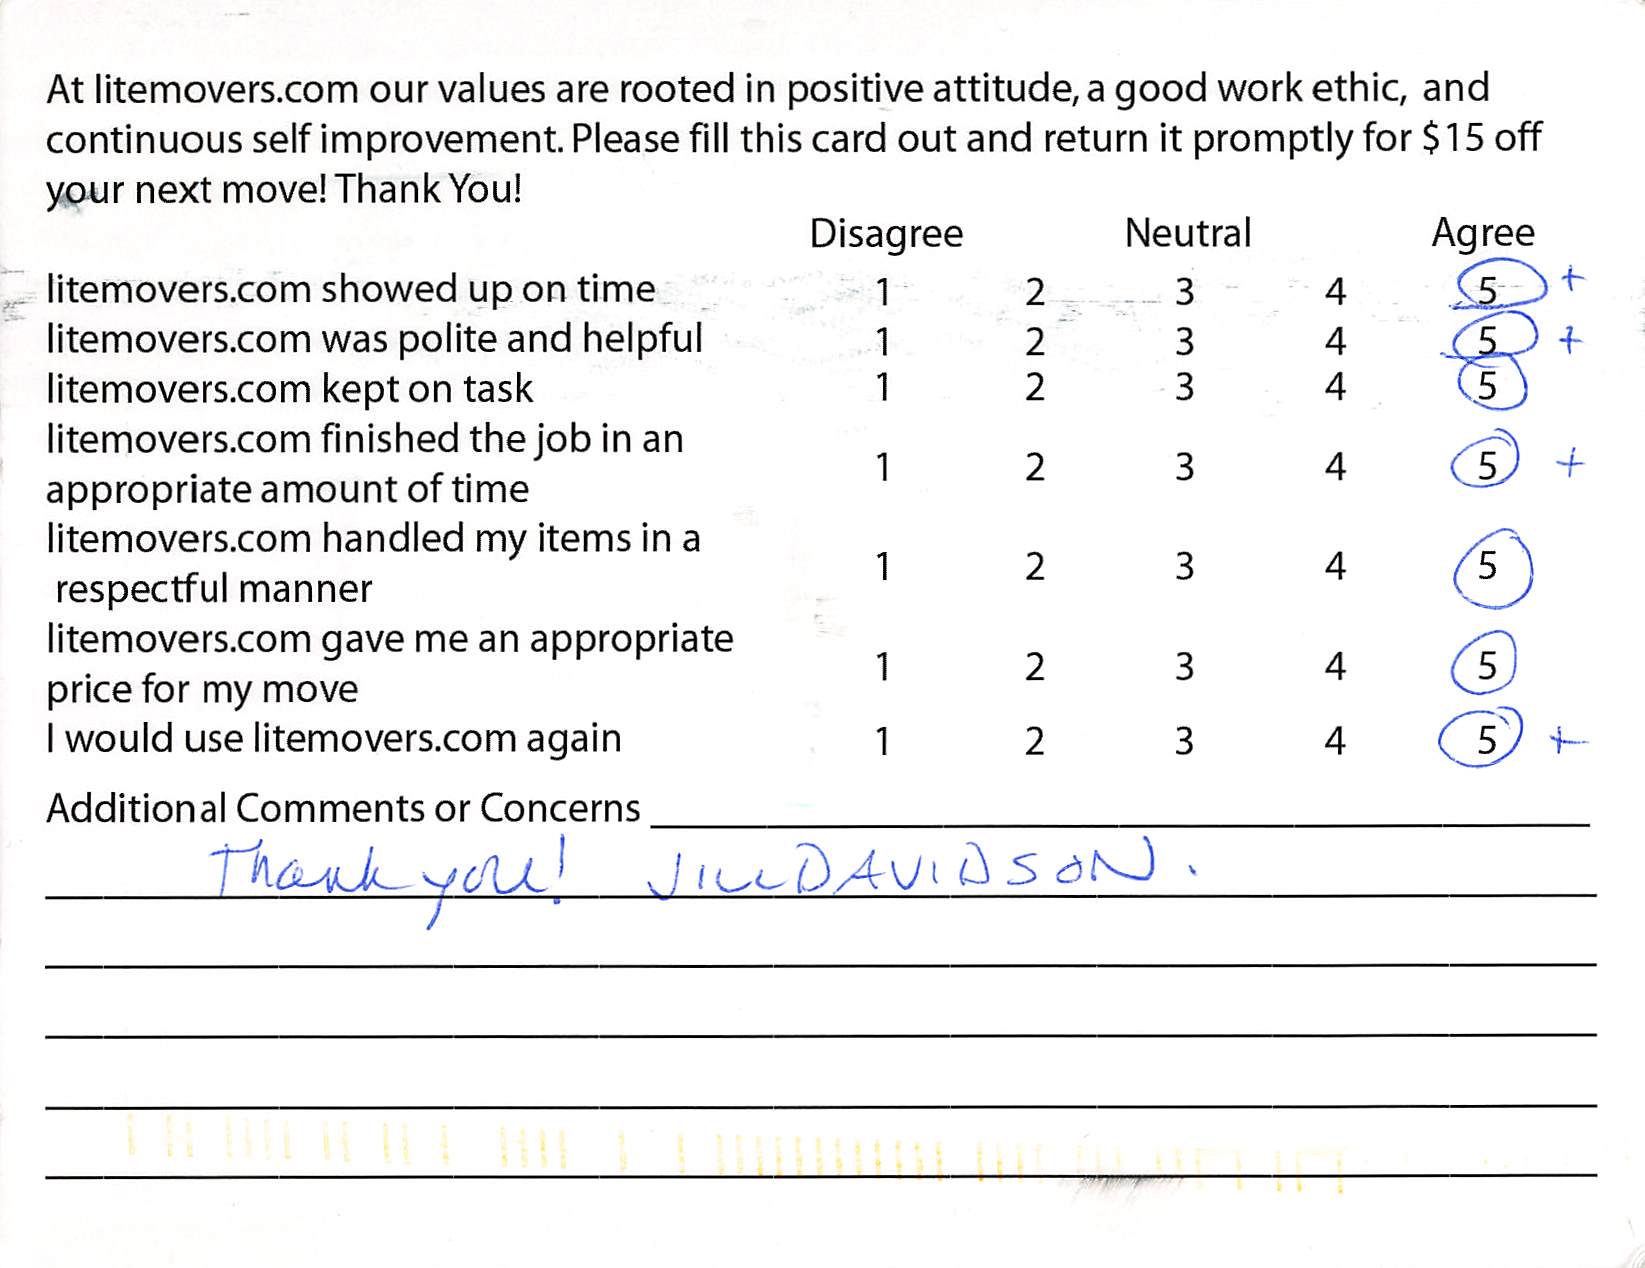Choose rating 2 for 'finished the job' row

coord(1034,467)
